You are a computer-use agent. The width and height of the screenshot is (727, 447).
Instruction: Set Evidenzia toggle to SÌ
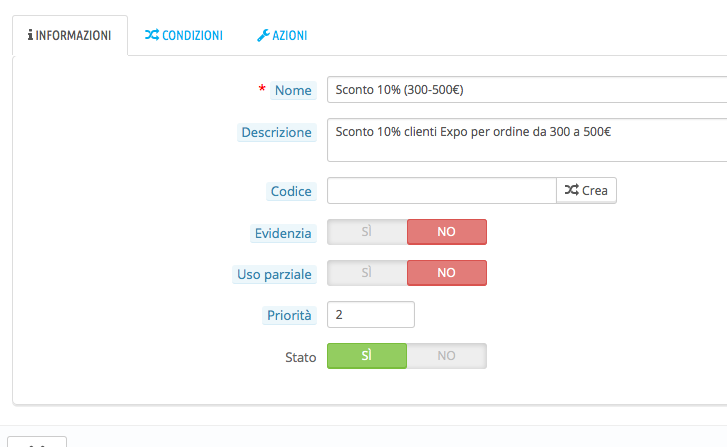(x=367, y=232)
